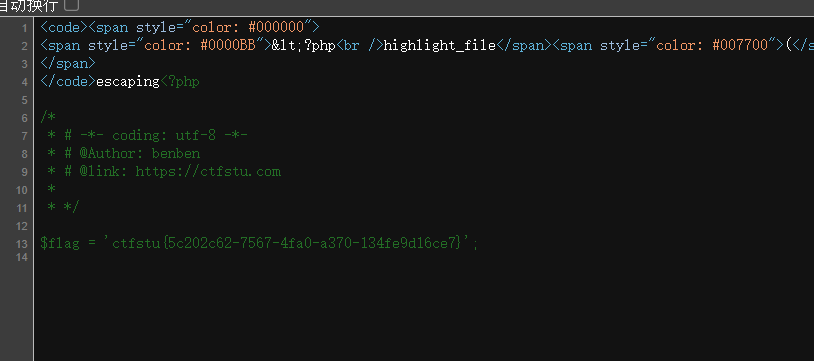This screenshot has height=361, width=814.
Task: Select line number 9 in gutter
Action: 24,172
